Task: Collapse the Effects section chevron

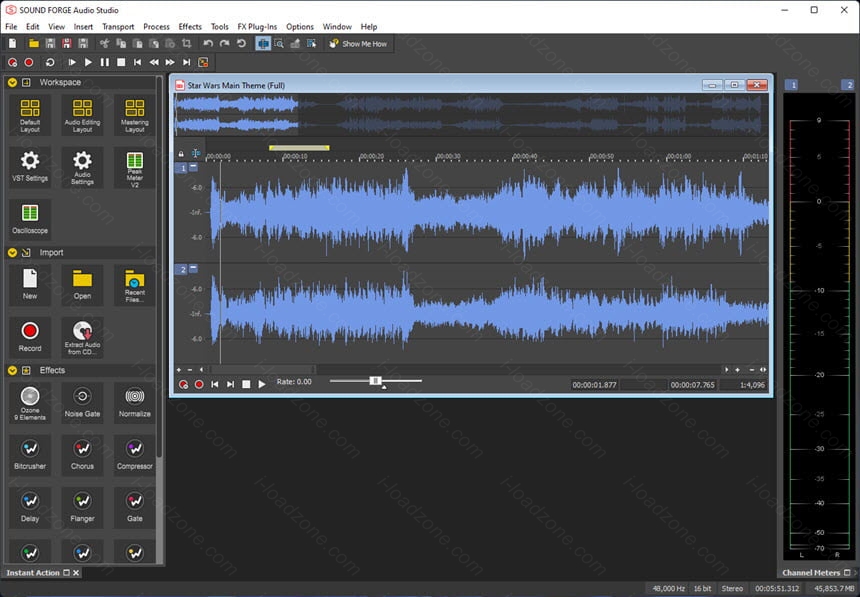Action: (x=12, y=370)
